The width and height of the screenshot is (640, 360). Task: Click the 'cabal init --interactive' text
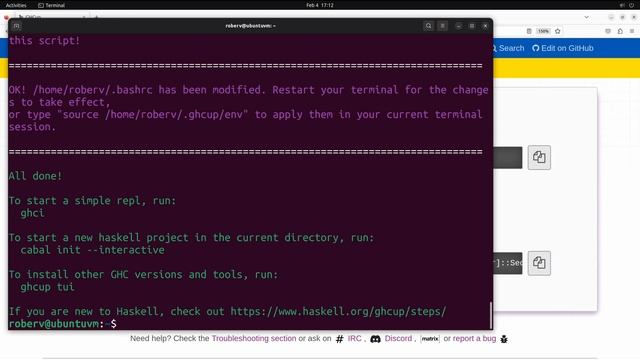point(92,250)
